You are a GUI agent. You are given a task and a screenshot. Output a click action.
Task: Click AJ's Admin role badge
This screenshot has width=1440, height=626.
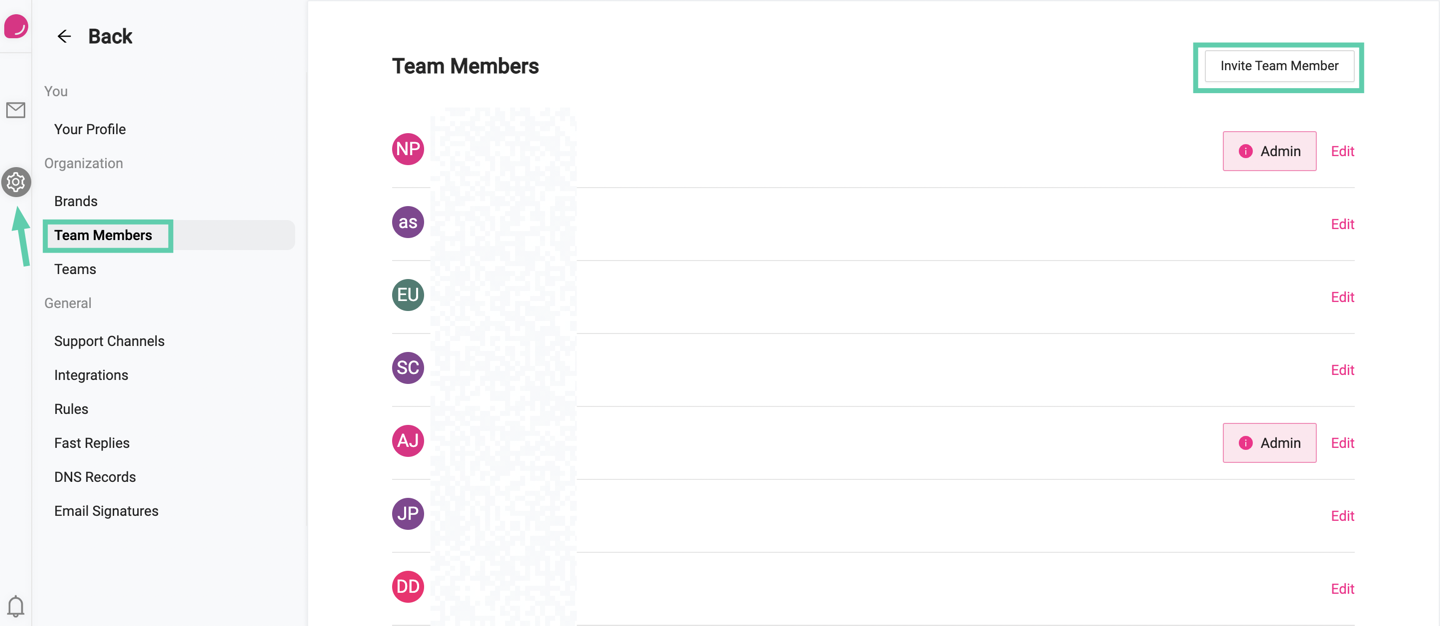1269,443
